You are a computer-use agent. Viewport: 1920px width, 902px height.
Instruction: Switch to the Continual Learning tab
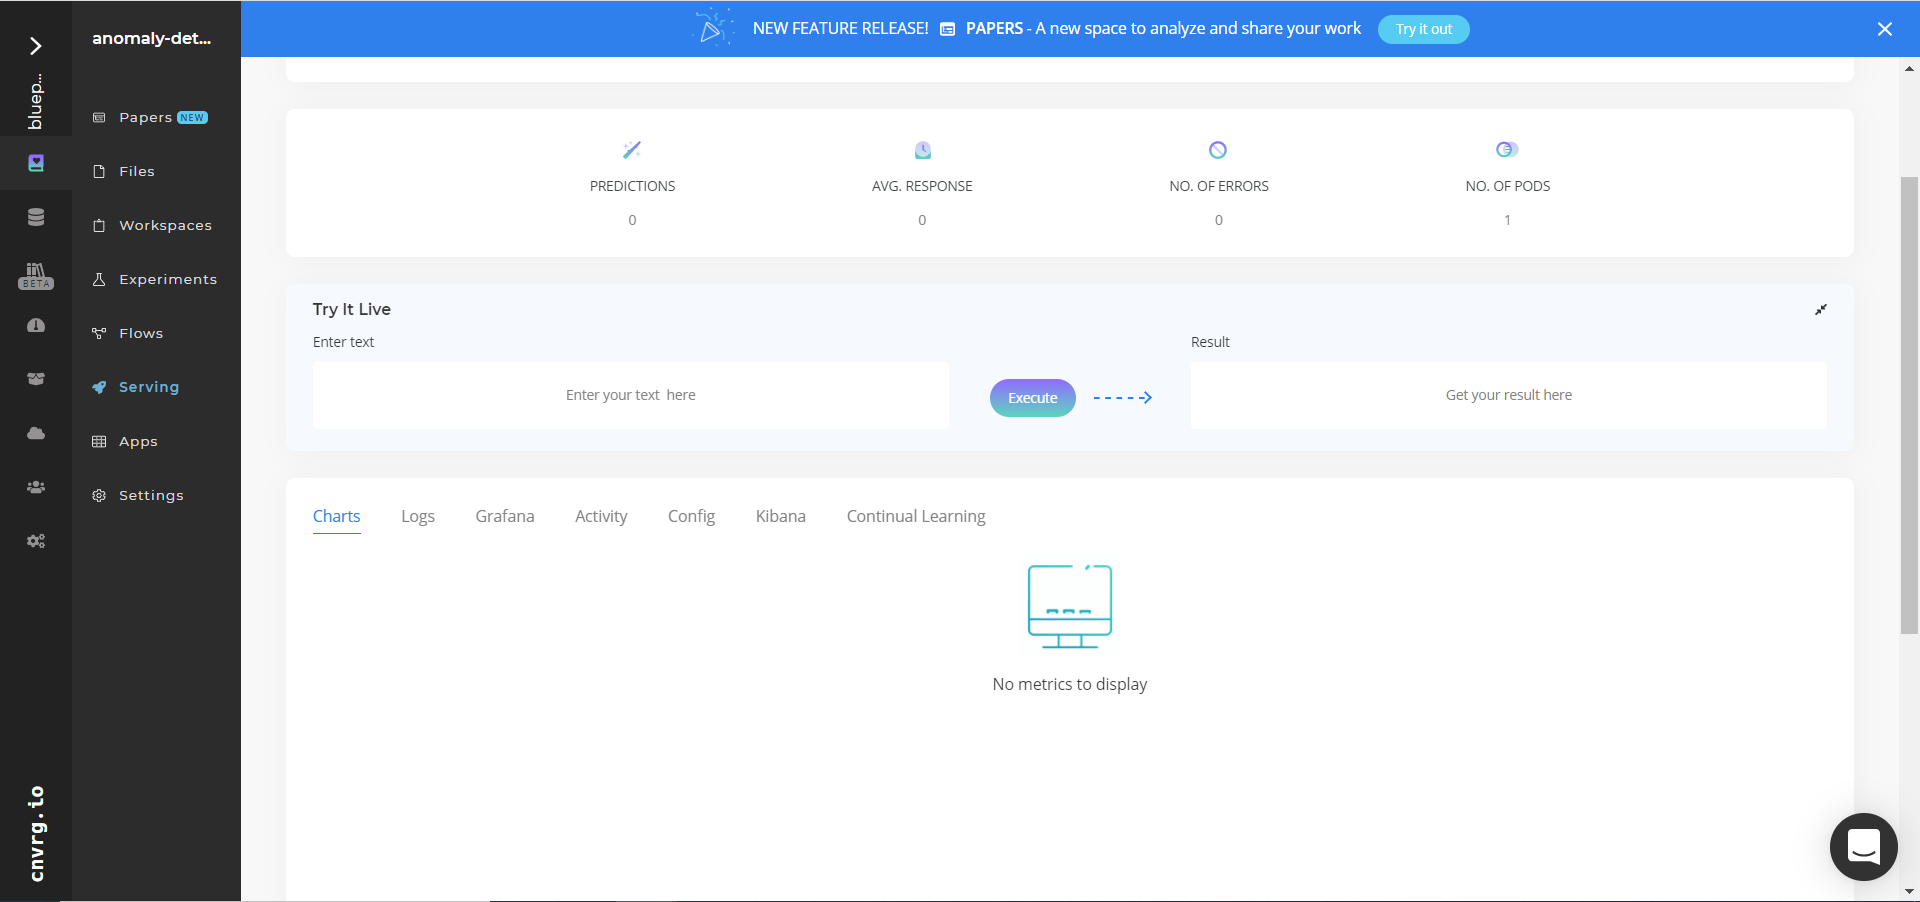click(x=916, y=517)
